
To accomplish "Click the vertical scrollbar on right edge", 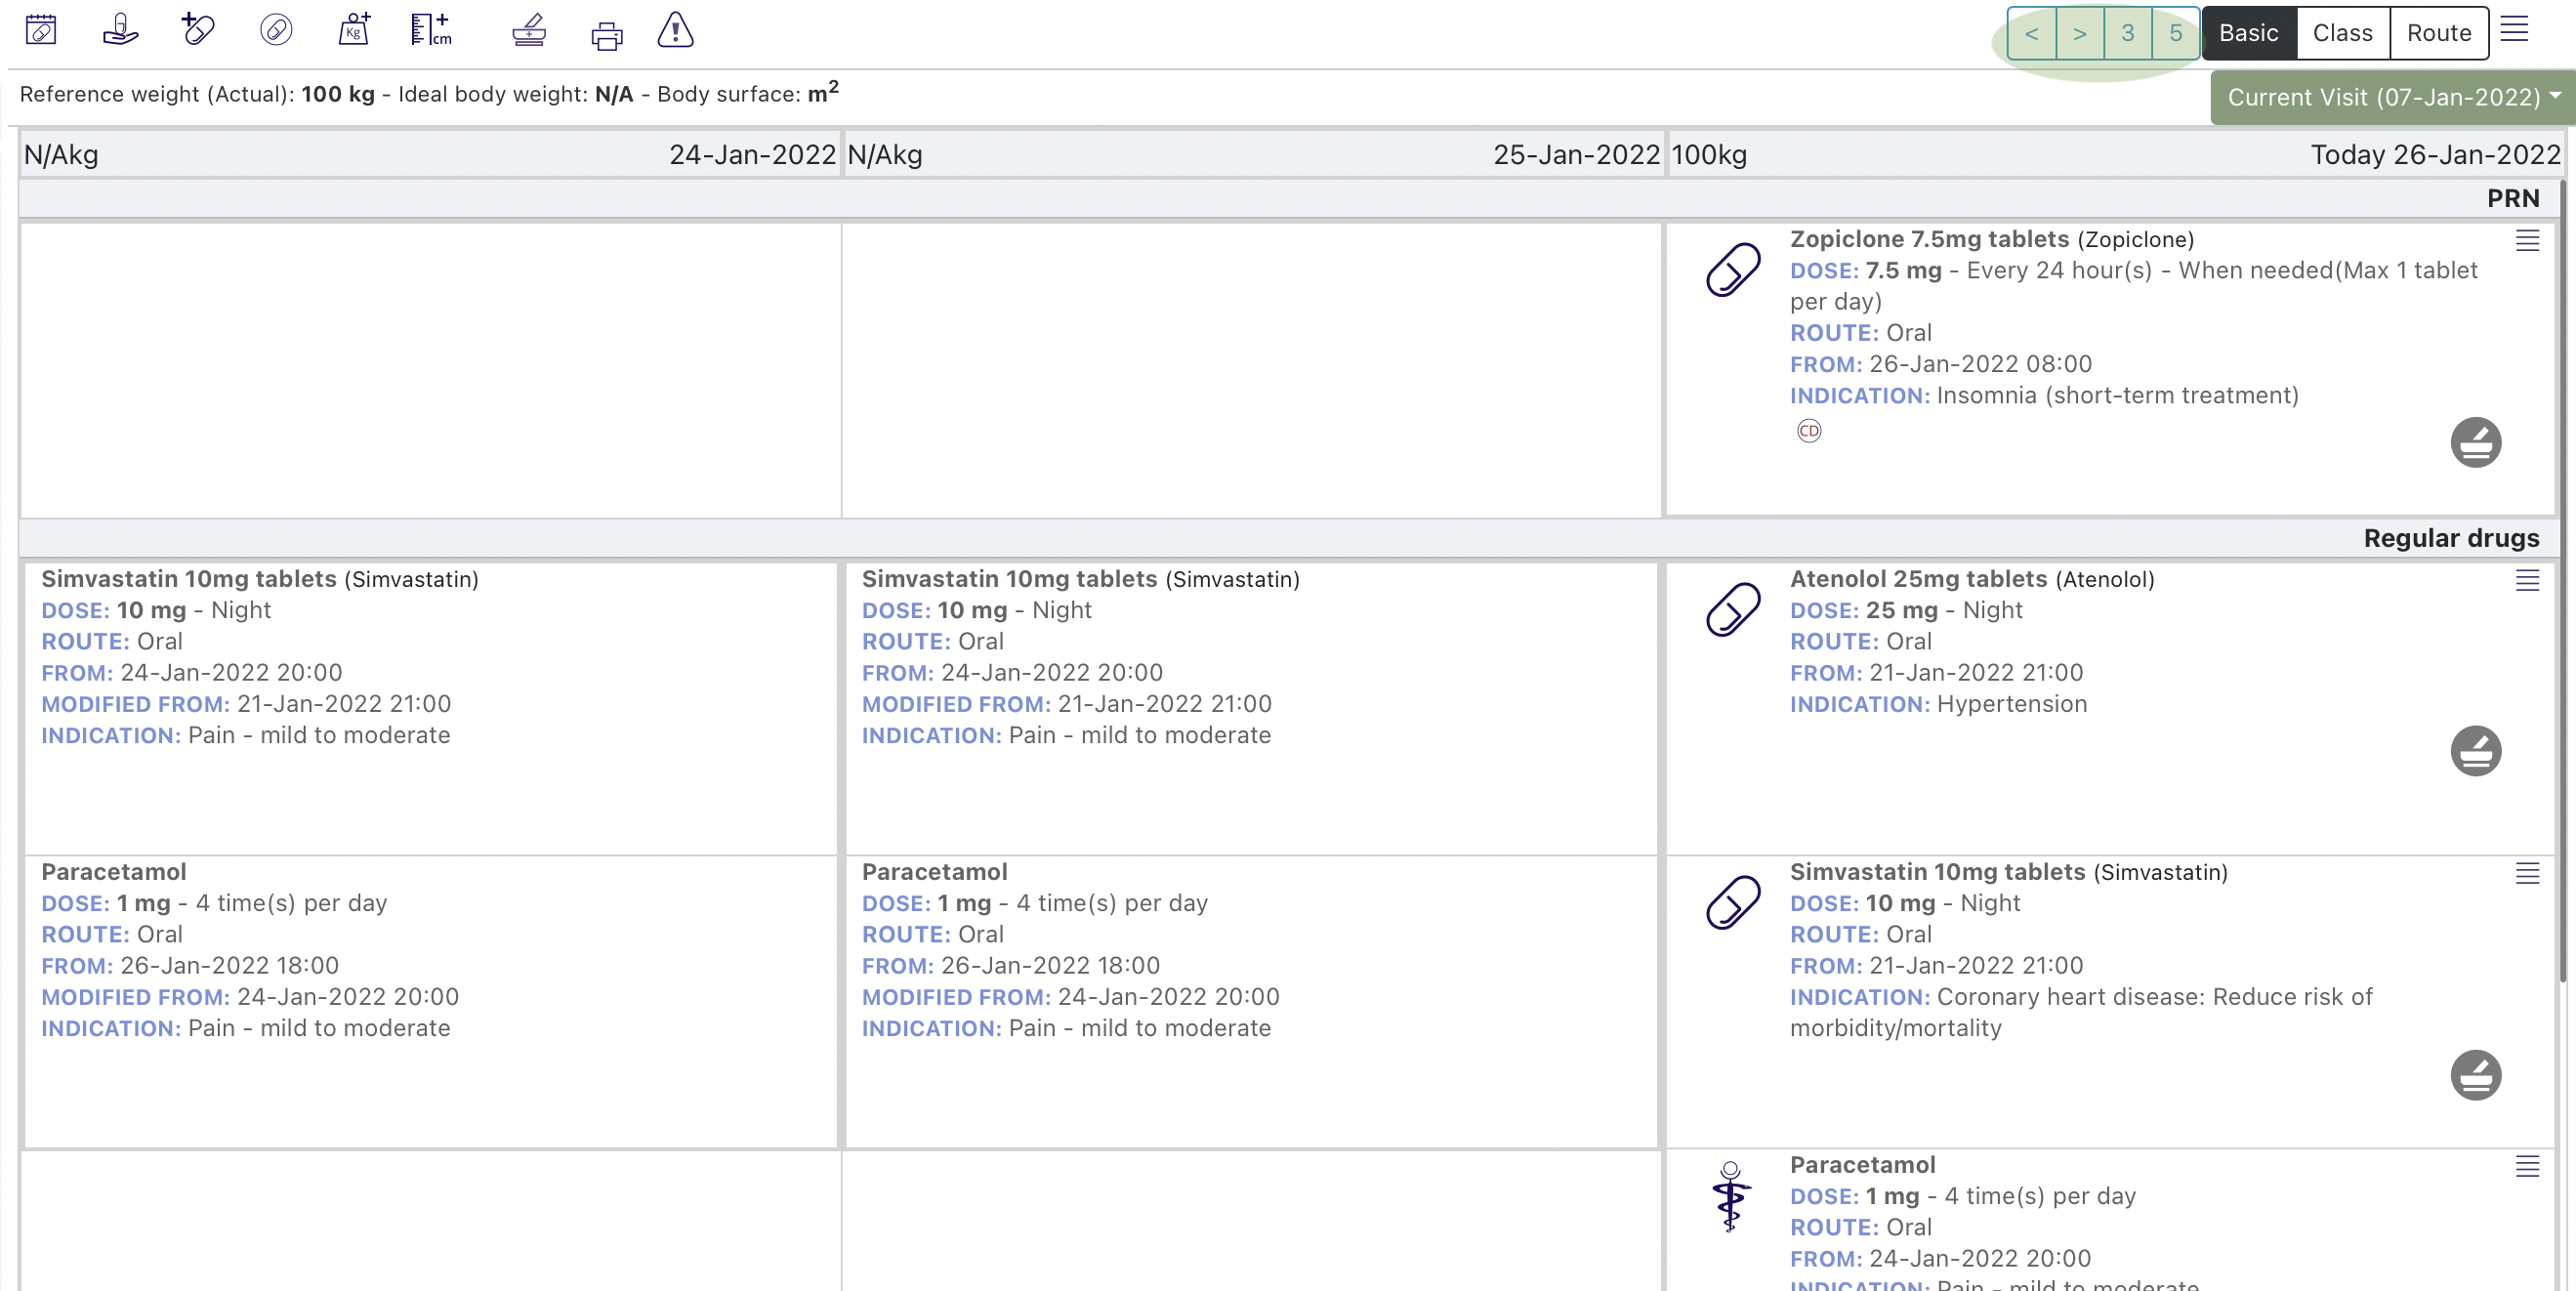I will [2565, 580].
